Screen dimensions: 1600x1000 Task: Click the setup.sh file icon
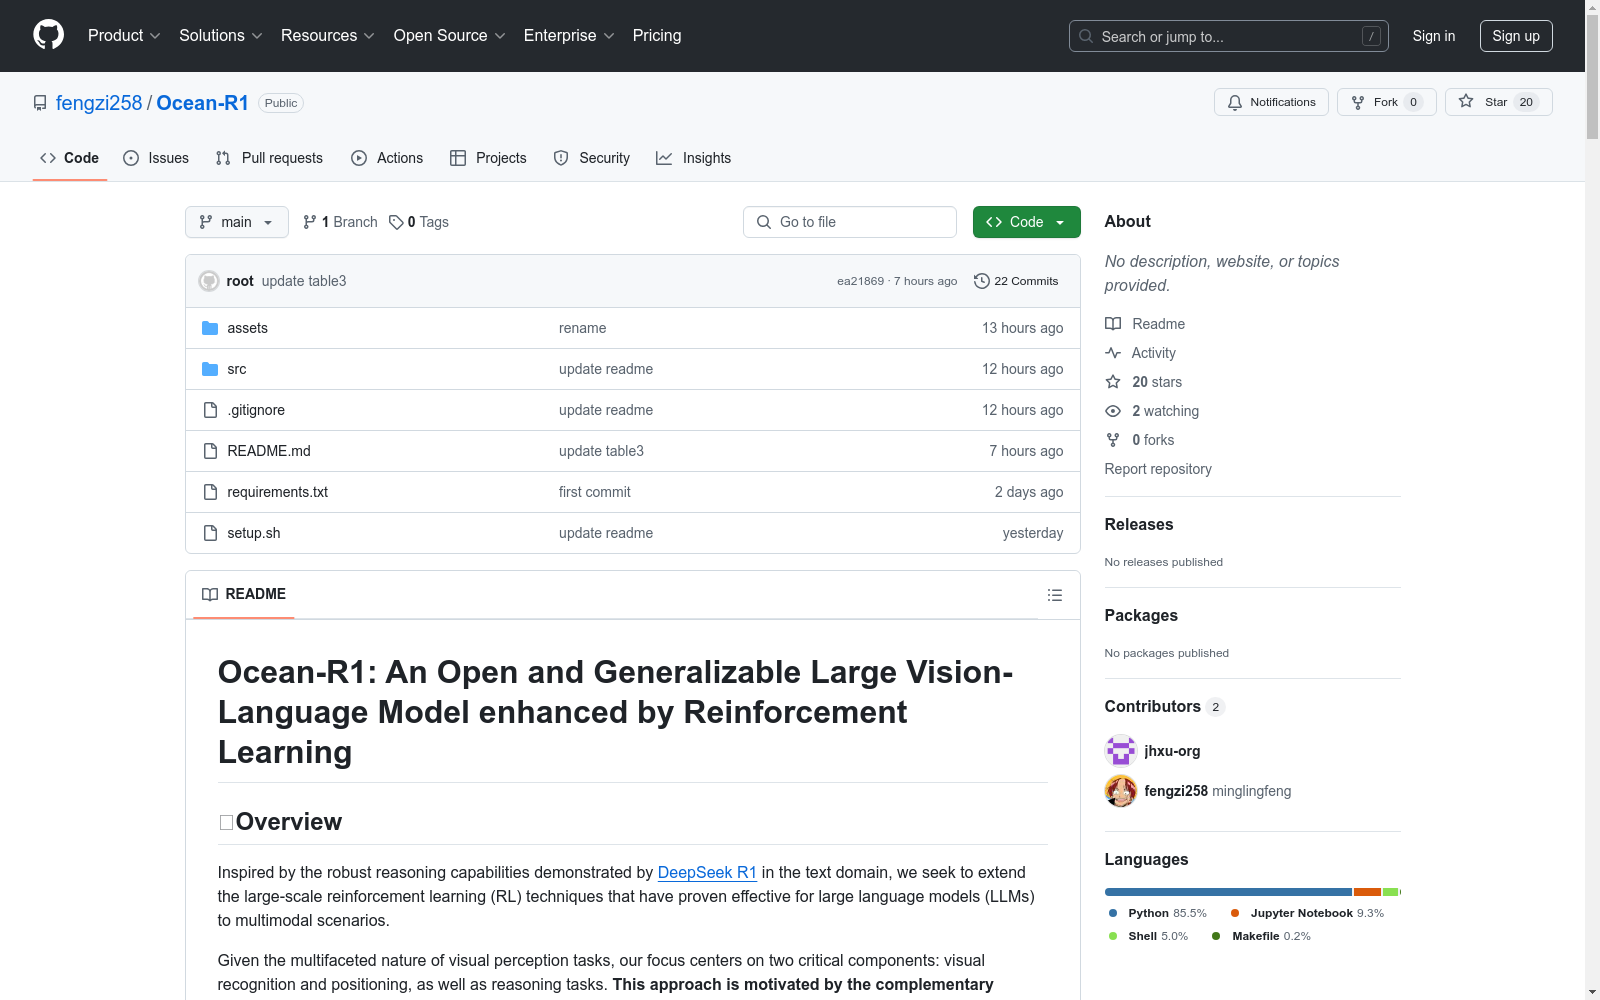[210, 533]
